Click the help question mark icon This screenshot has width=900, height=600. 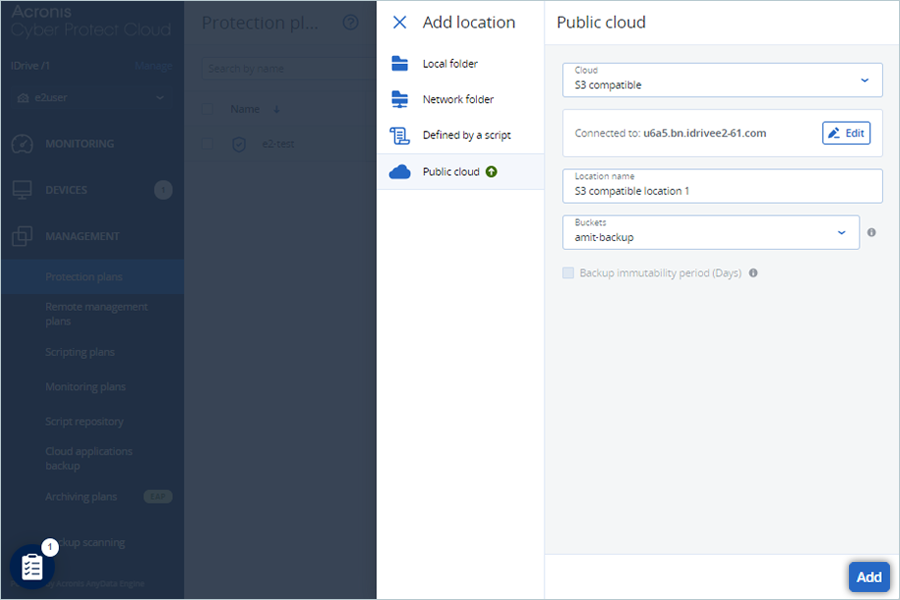point(351,22)
